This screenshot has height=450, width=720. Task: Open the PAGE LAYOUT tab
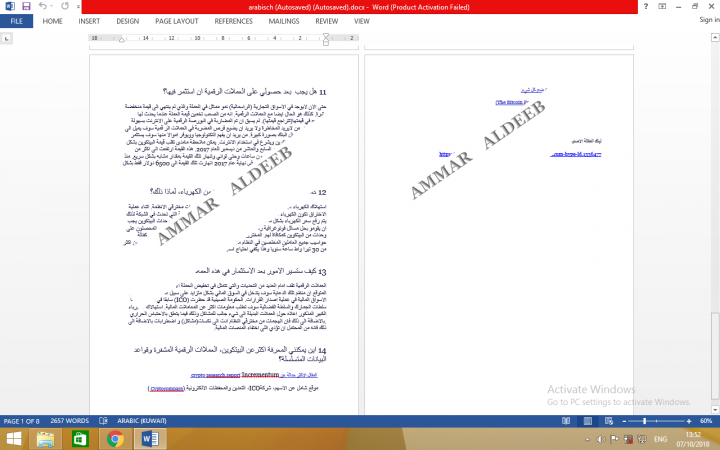tap(177, 21)
